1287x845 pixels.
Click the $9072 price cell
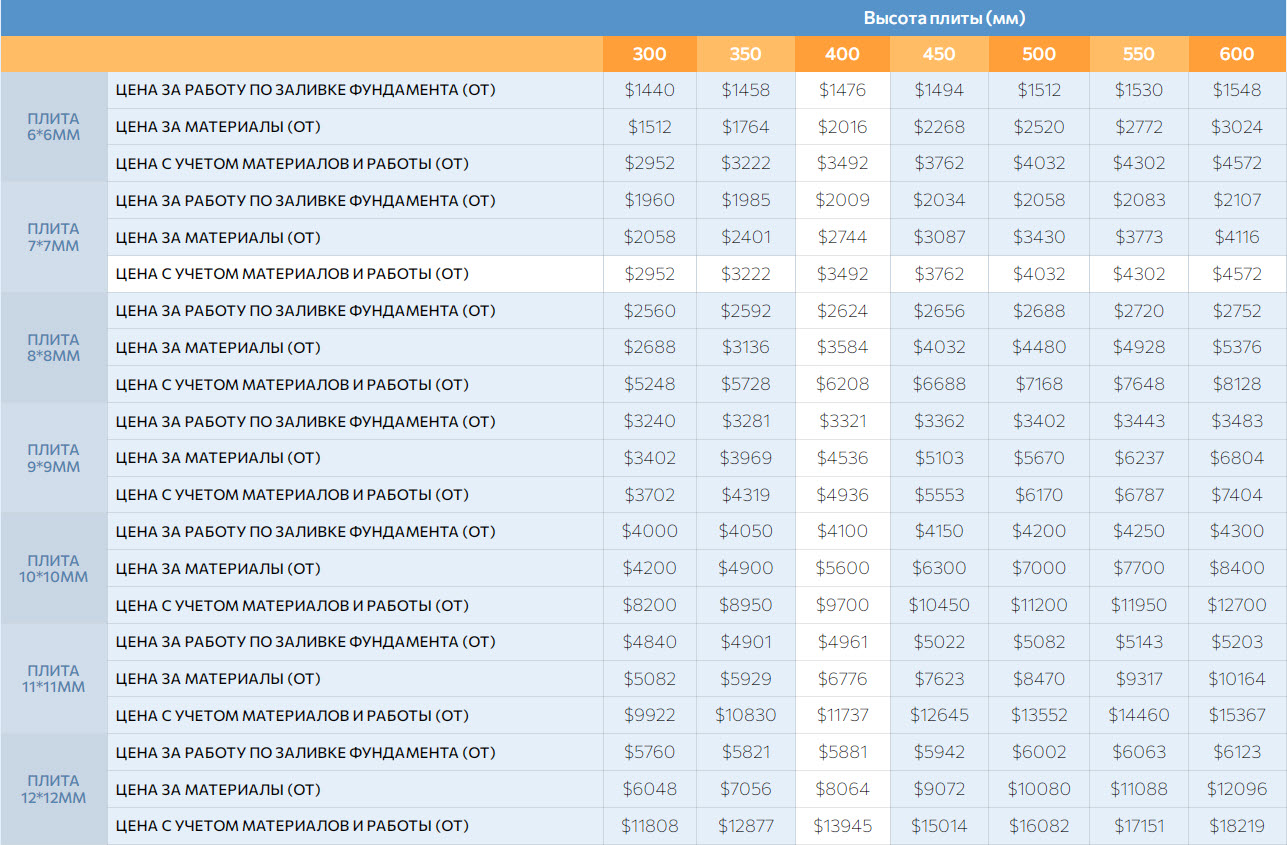(x=939, y=790)
